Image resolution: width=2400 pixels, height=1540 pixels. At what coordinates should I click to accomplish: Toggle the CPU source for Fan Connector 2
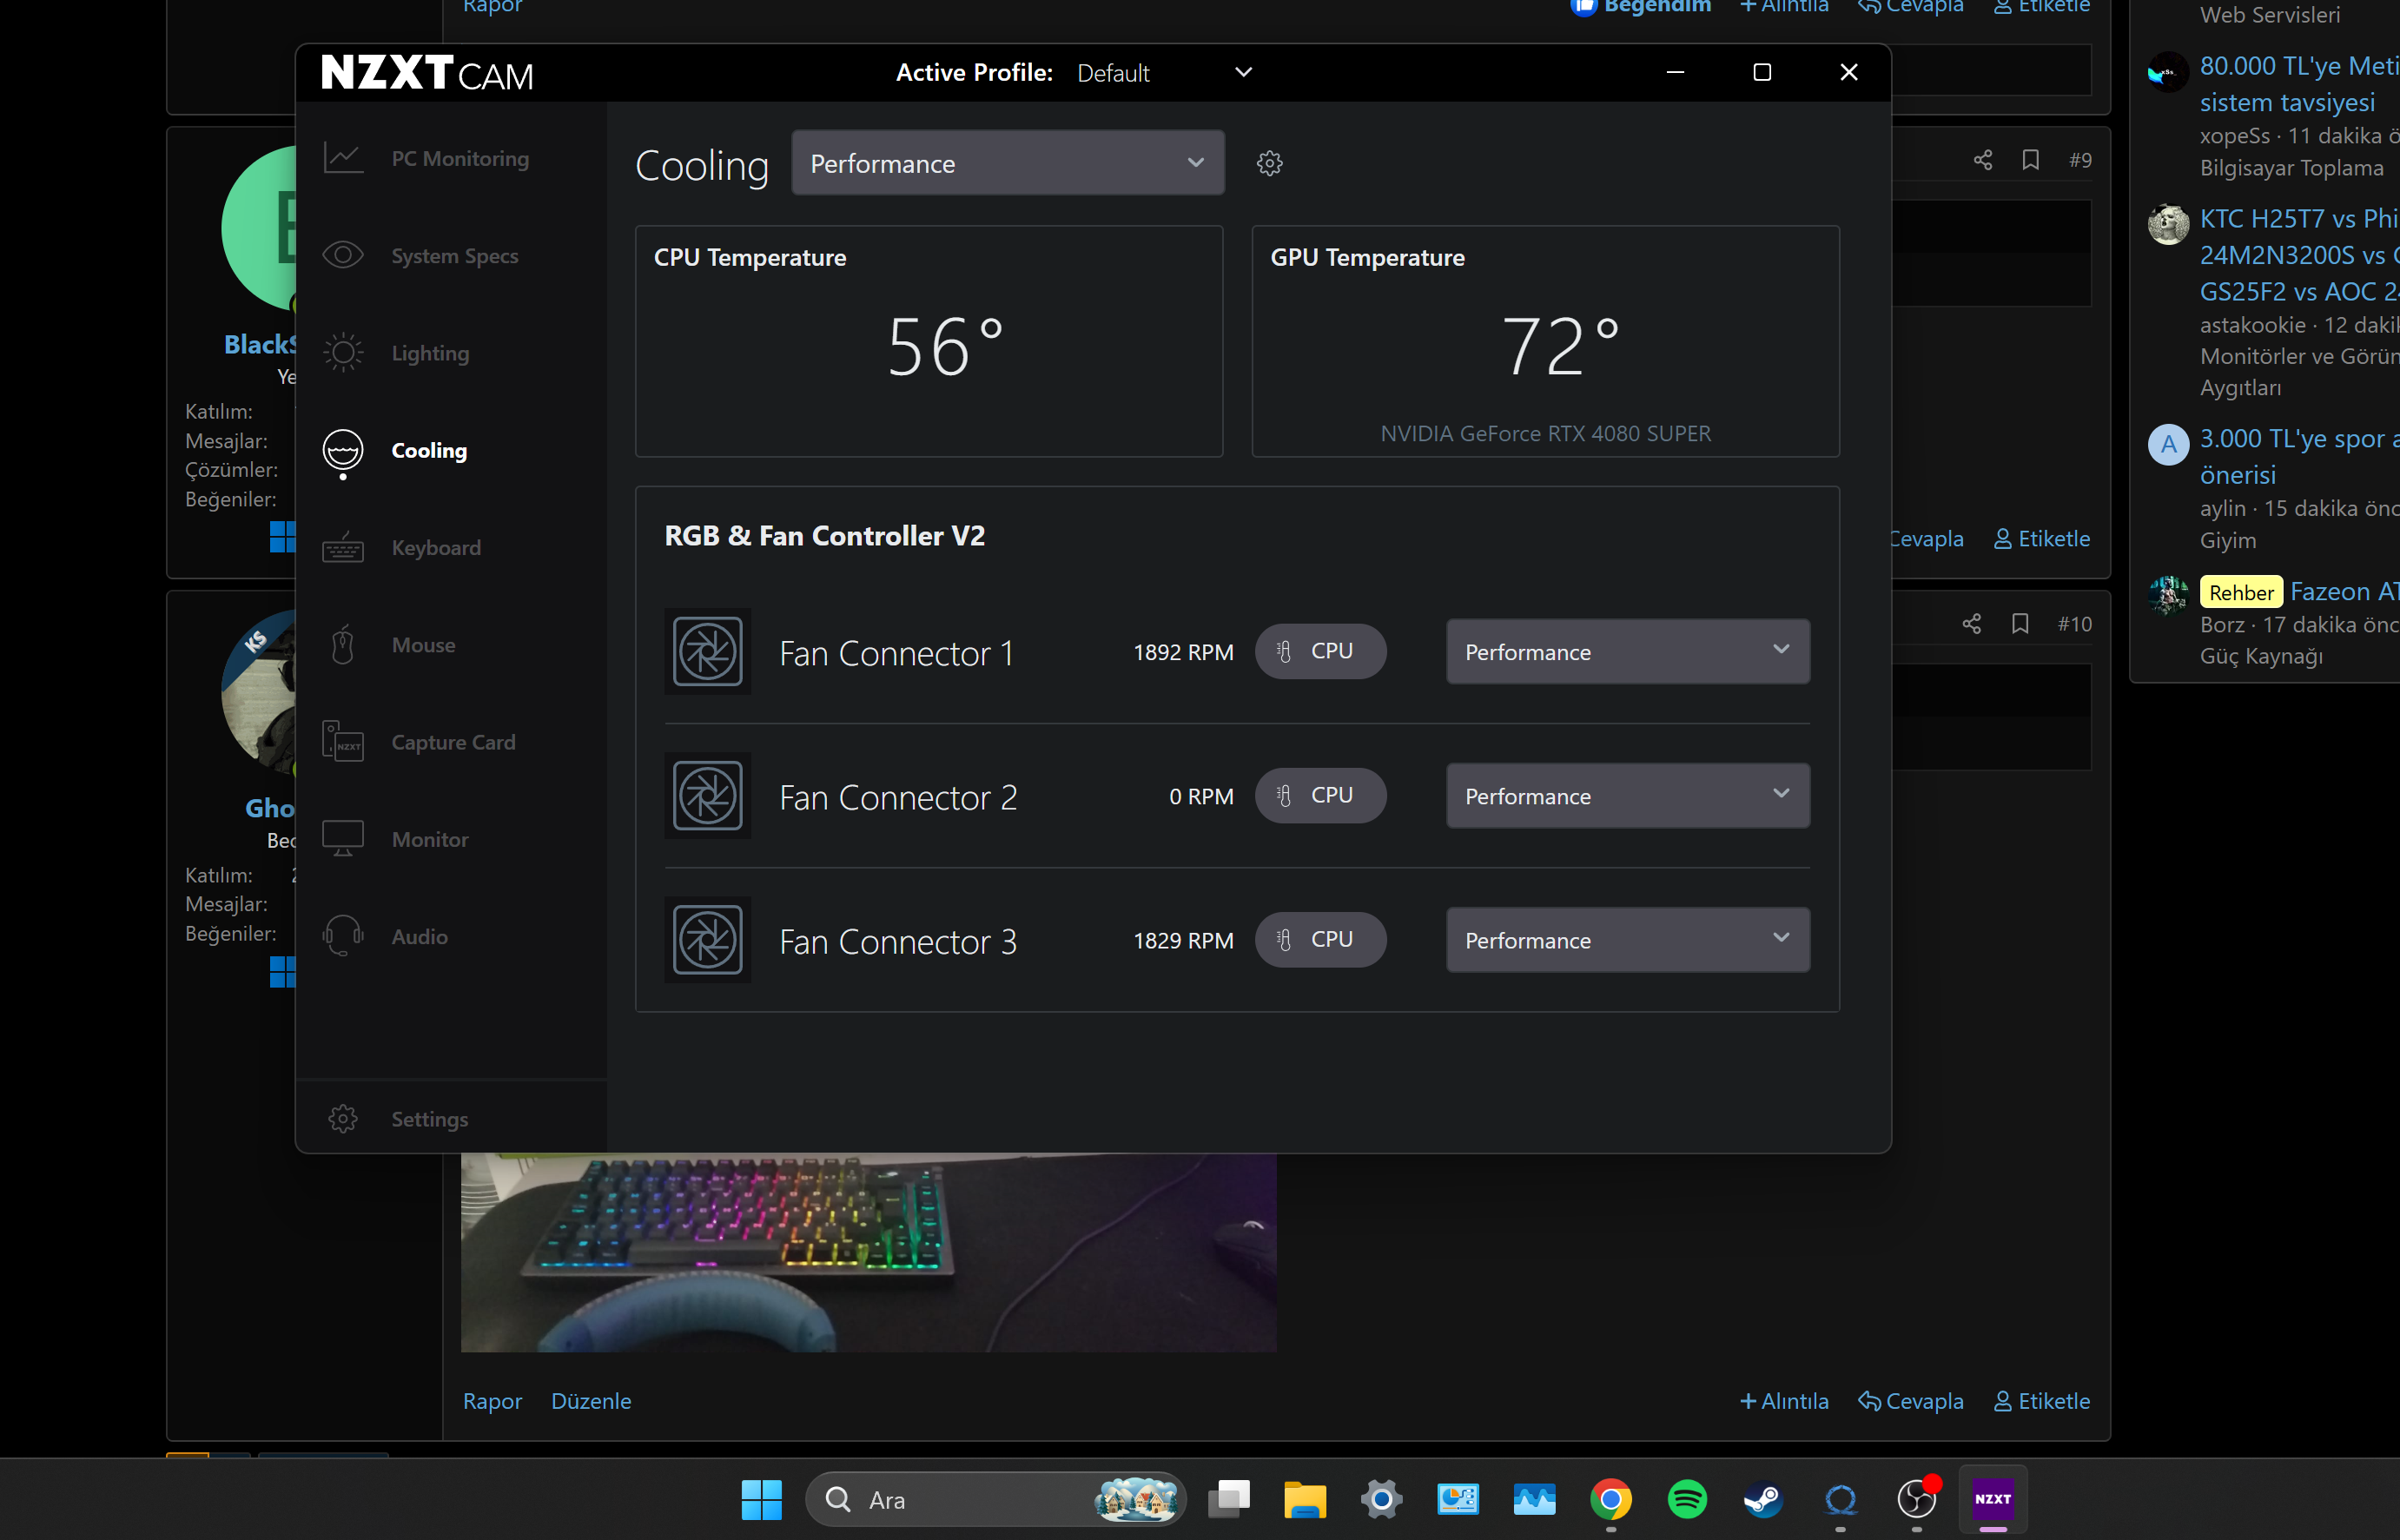(x=1320, y=795)
